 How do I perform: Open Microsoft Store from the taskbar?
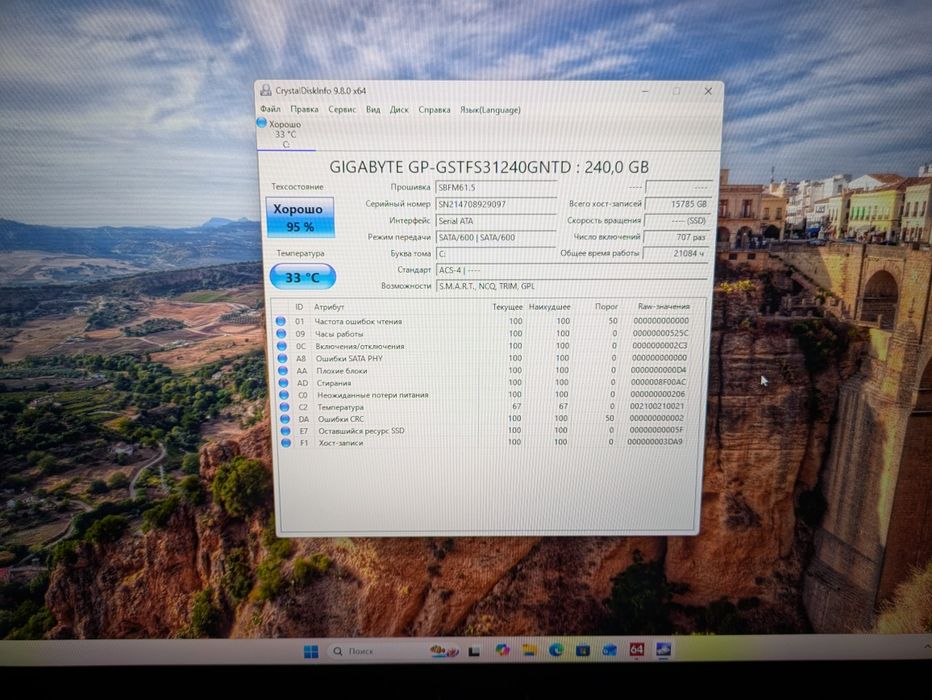(583, 650)
